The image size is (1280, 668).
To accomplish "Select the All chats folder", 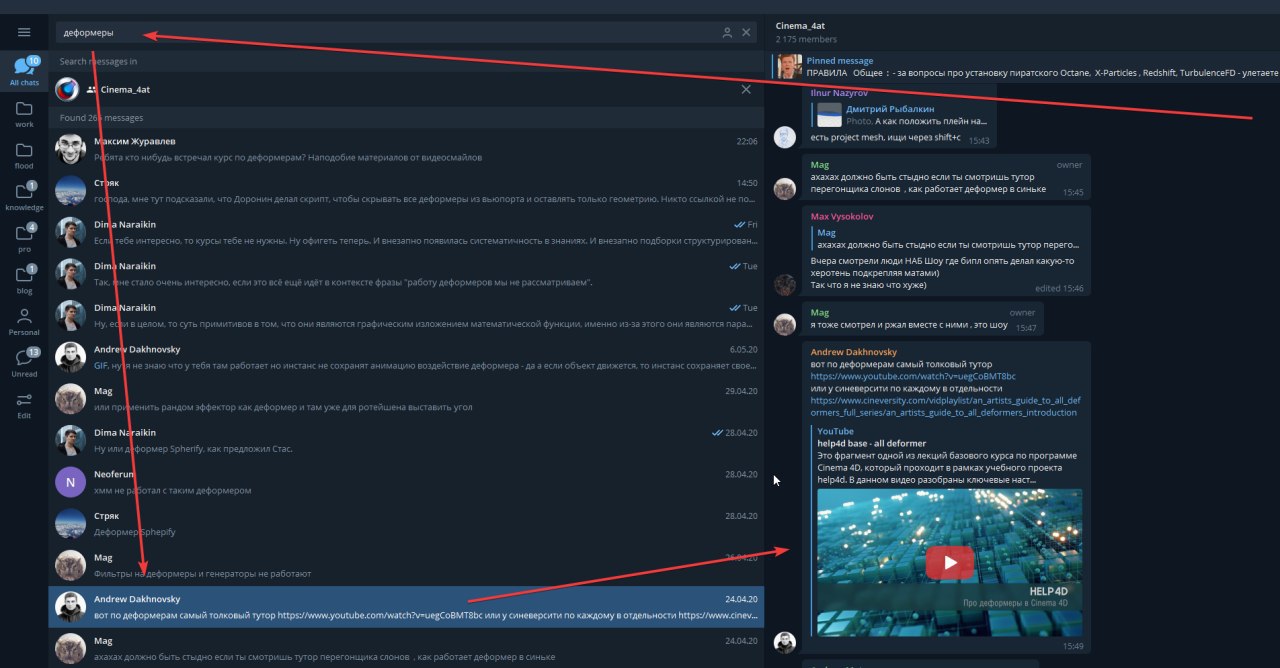I will [24, 71].
